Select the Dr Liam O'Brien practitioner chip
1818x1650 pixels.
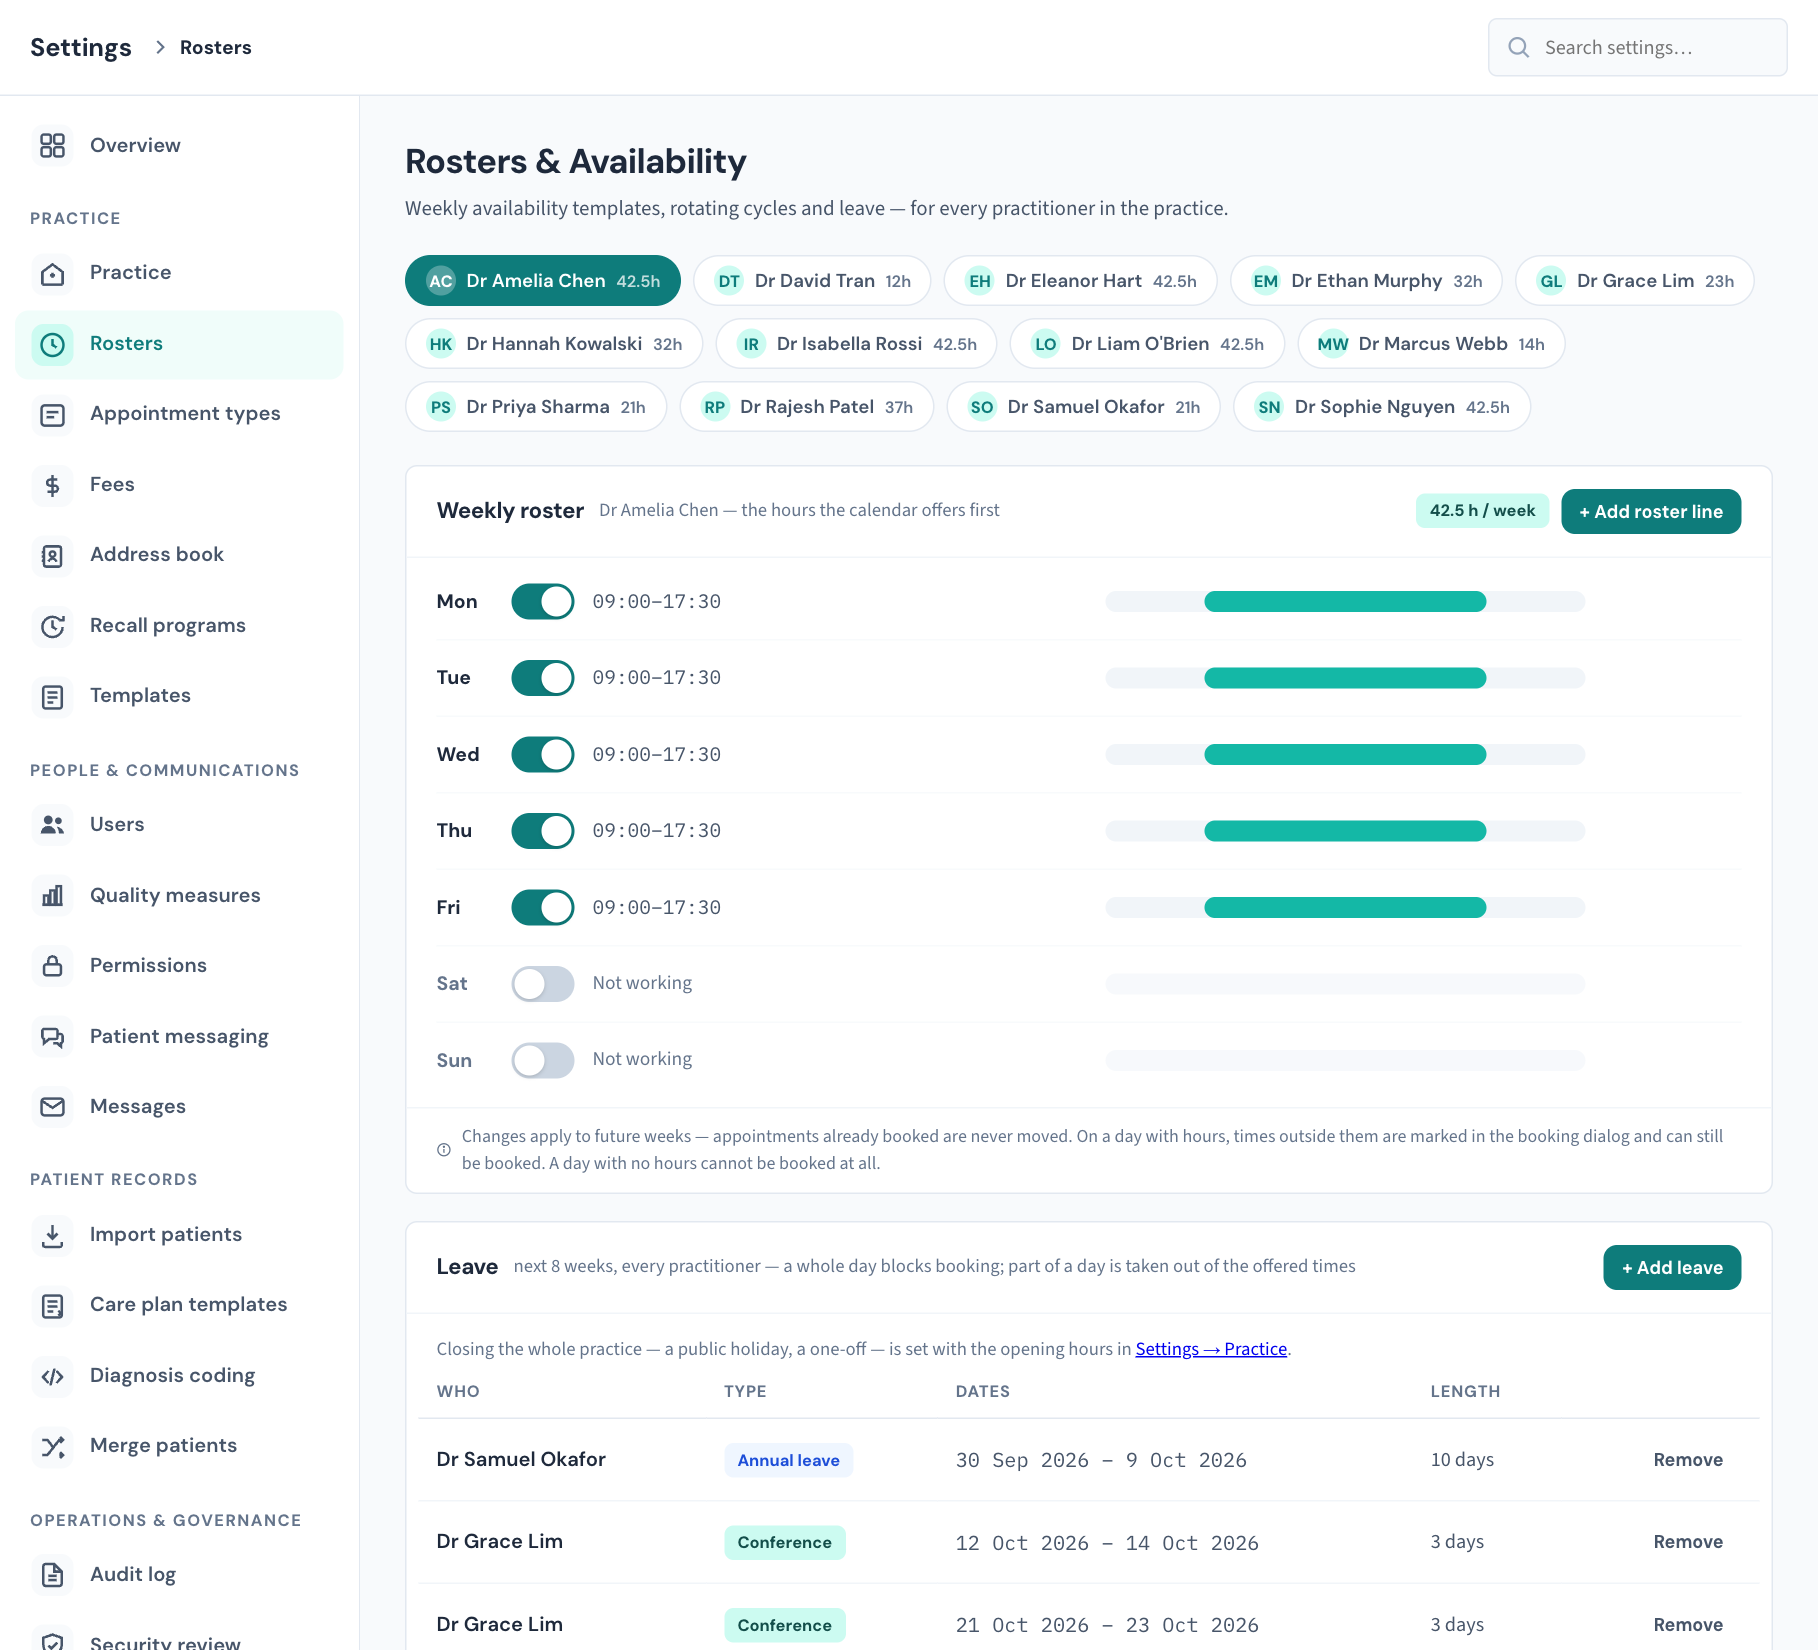tap(1147, 344)
